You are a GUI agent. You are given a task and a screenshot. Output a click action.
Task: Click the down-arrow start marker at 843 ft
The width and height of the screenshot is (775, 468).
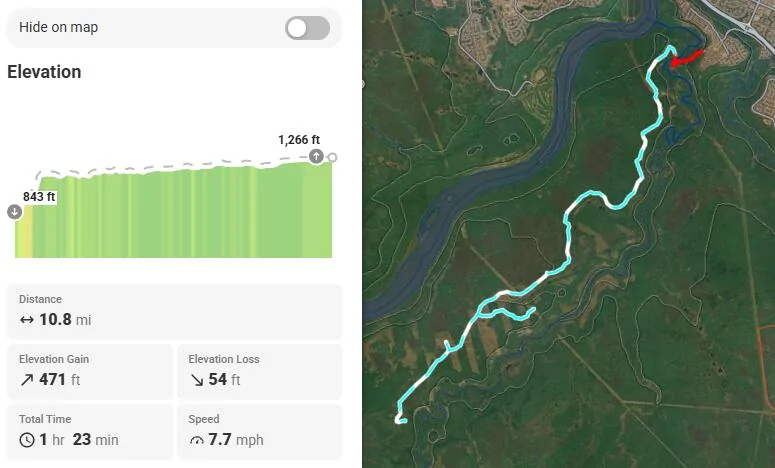(x=15, y=211)
